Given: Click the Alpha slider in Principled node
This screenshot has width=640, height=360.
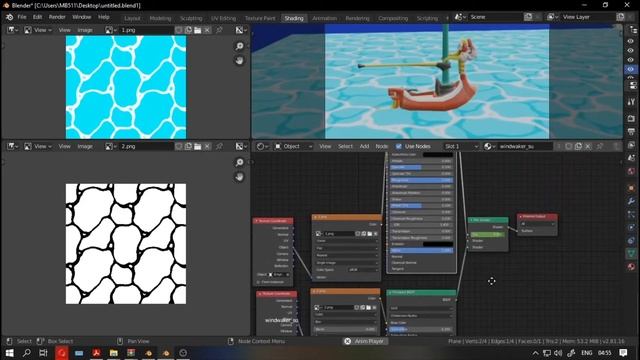Looking at the screenshot, I should (x=421, y=250).
